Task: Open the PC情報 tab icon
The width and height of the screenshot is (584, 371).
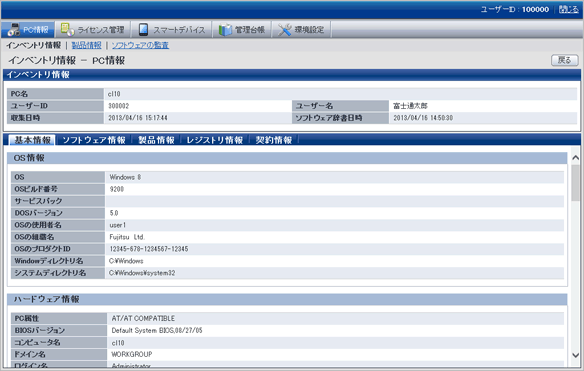Action: pos(13,29)
